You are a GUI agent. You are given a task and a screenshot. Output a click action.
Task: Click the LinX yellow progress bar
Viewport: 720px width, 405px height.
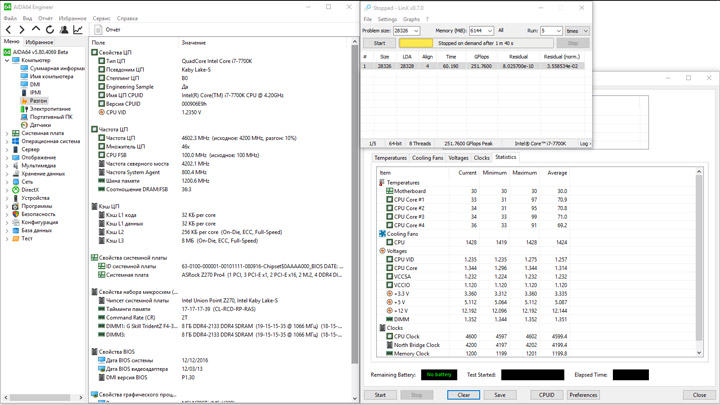click(416, 43)
